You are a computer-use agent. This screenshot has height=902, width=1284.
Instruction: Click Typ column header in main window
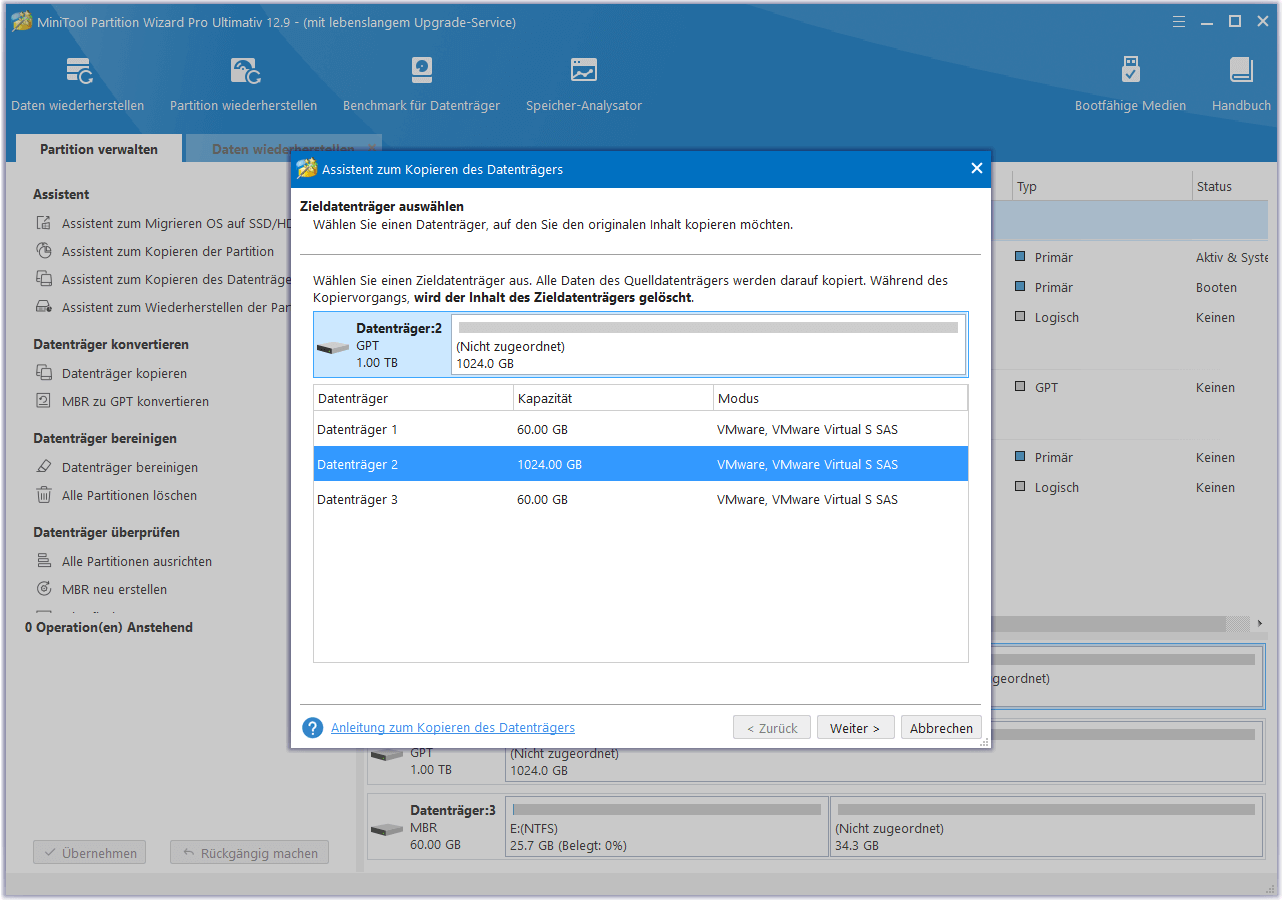[x=1100, y=186]
